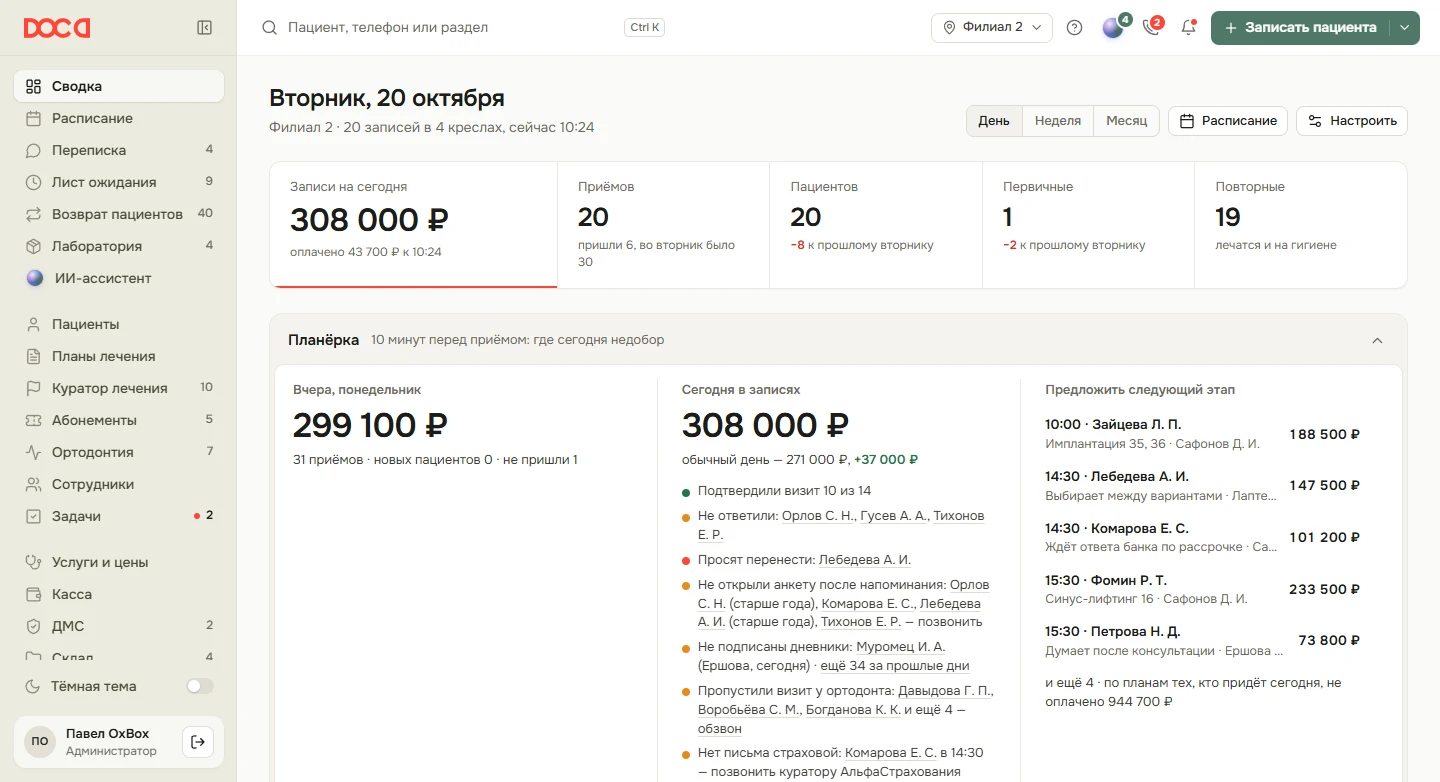The height and width of the screenshot is (782, 1440).
Task: Open the help question-mark icon
Action: 1074,28
